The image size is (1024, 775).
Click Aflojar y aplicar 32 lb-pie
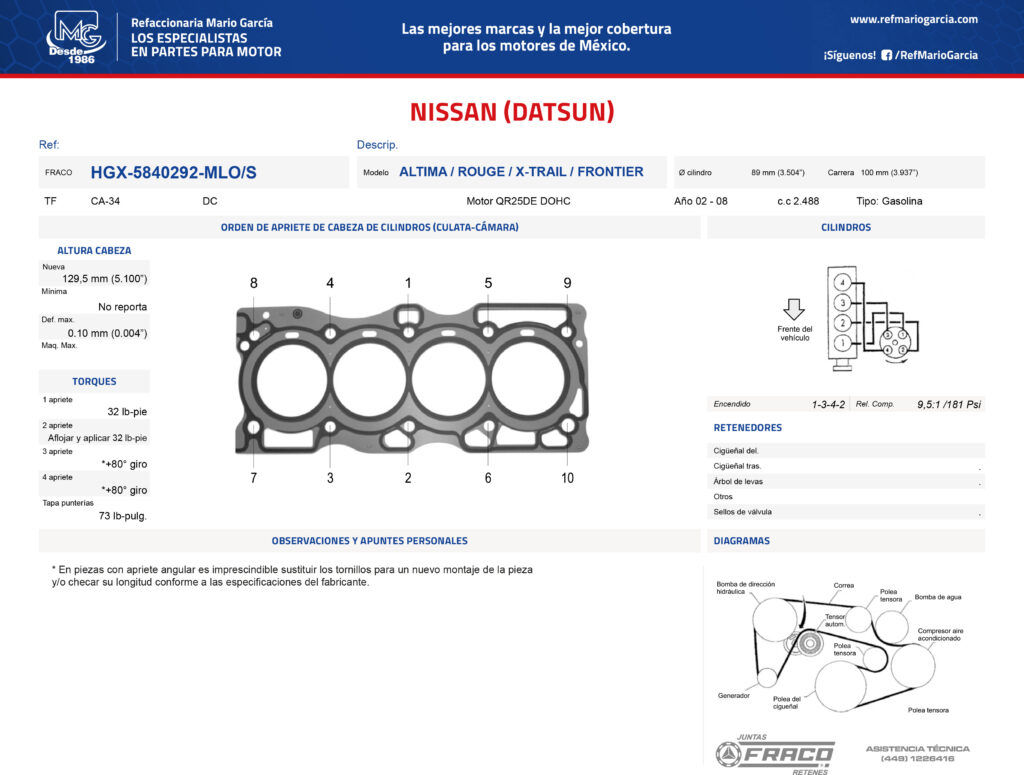97,438
